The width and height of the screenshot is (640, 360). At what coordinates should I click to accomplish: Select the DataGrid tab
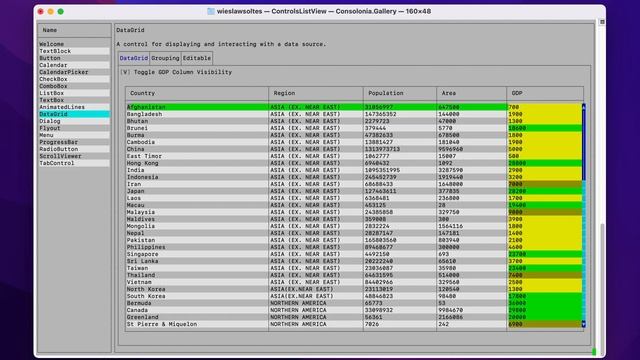pyautogui.click(x=134, y=58)
